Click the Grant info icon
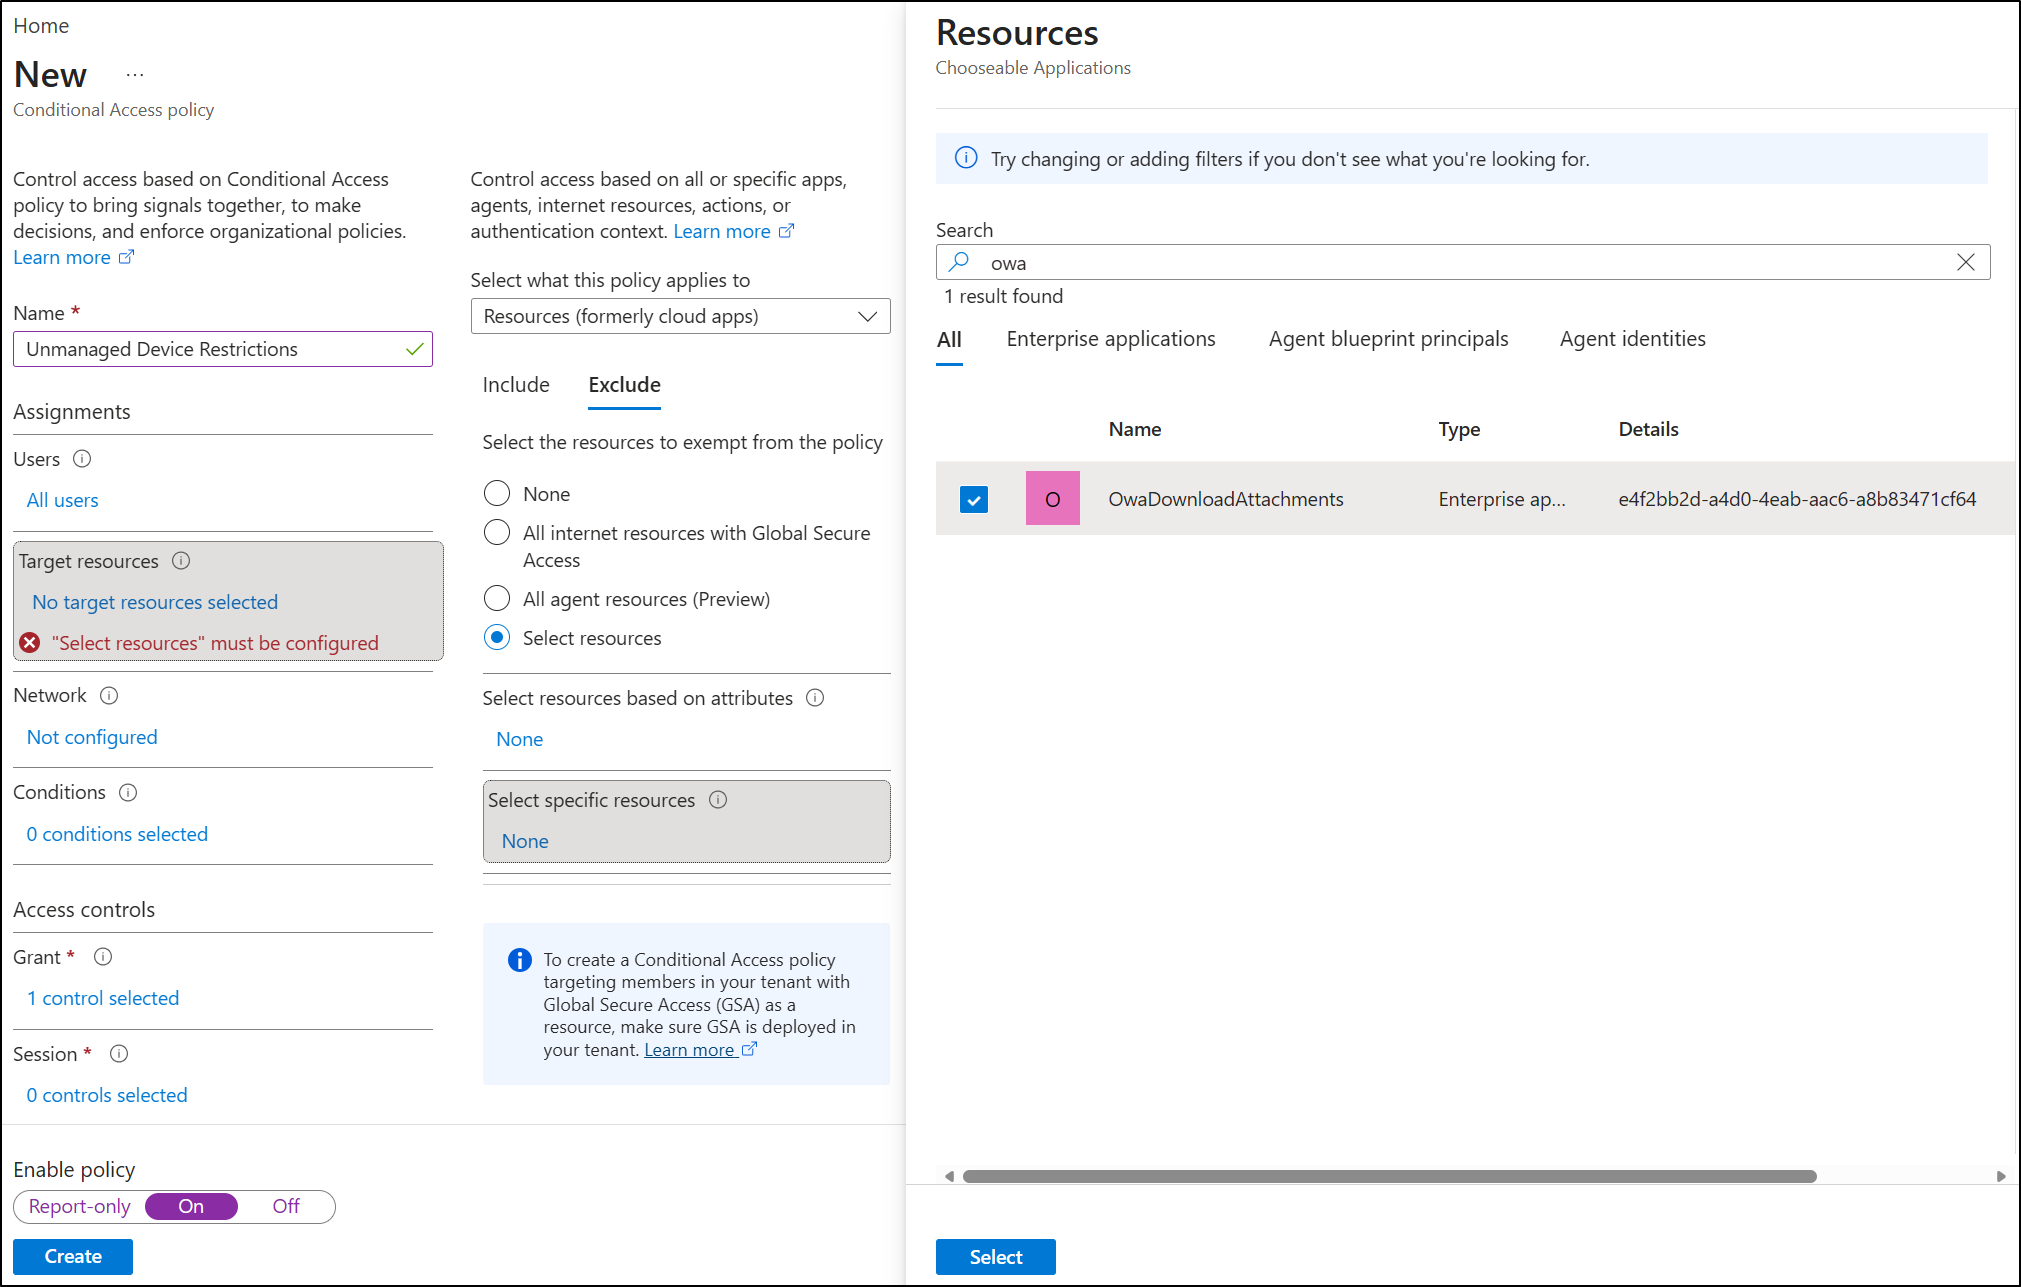Screen dimensions: 2021x1287 tap(103, 957)
